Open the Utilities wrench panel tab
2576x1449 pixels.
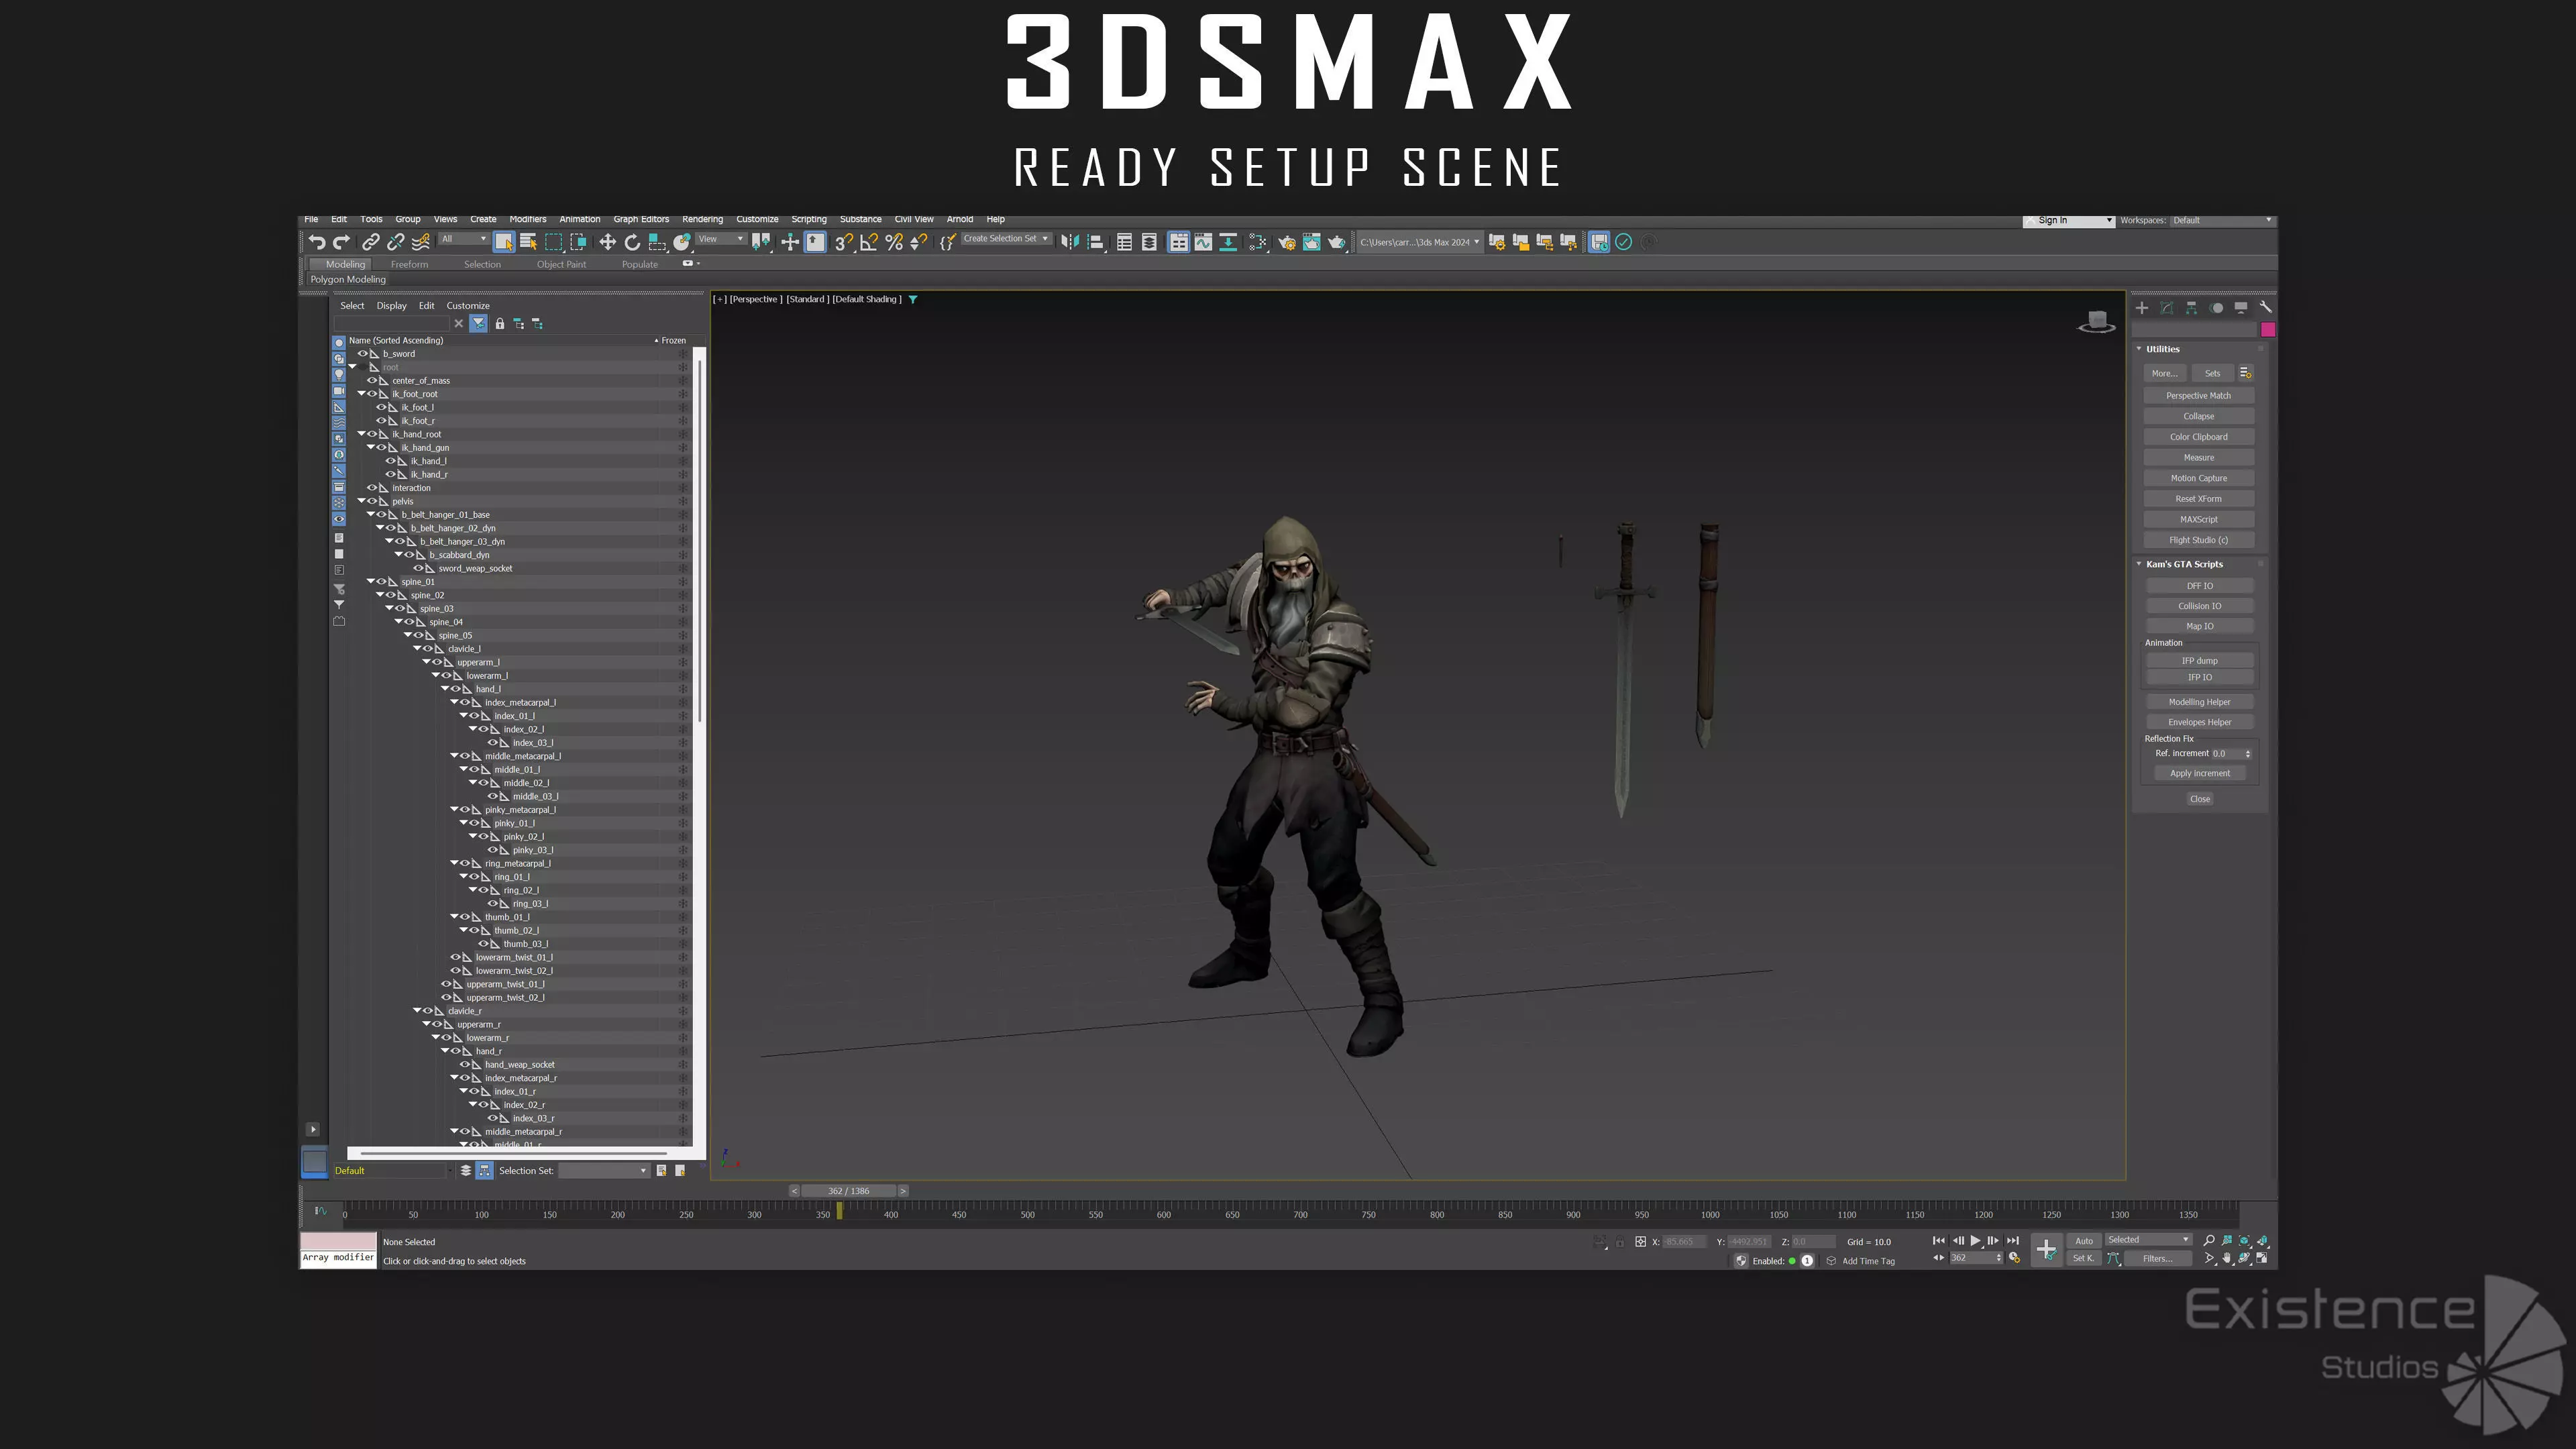click(2265, 308)
